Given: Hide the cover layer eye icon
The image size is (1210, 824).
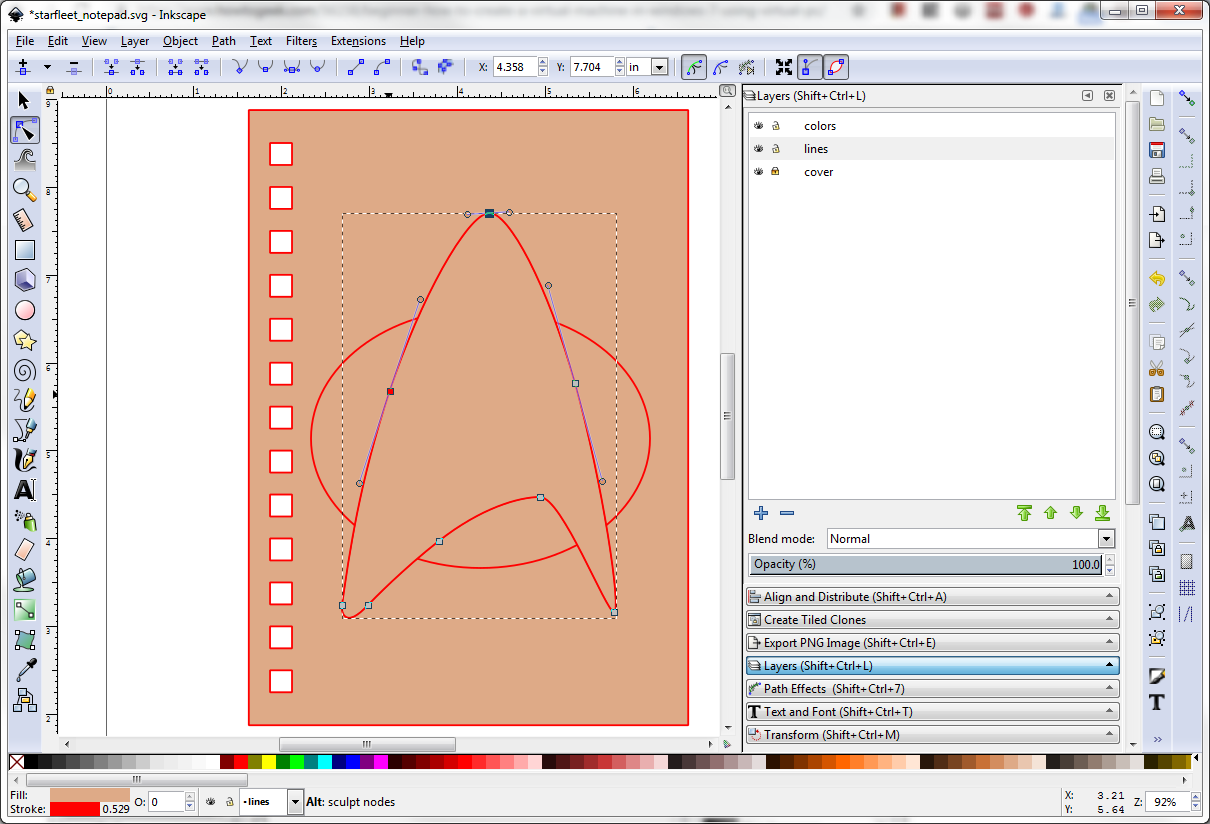Looking at the screenshot, I should tap(759, 172).
